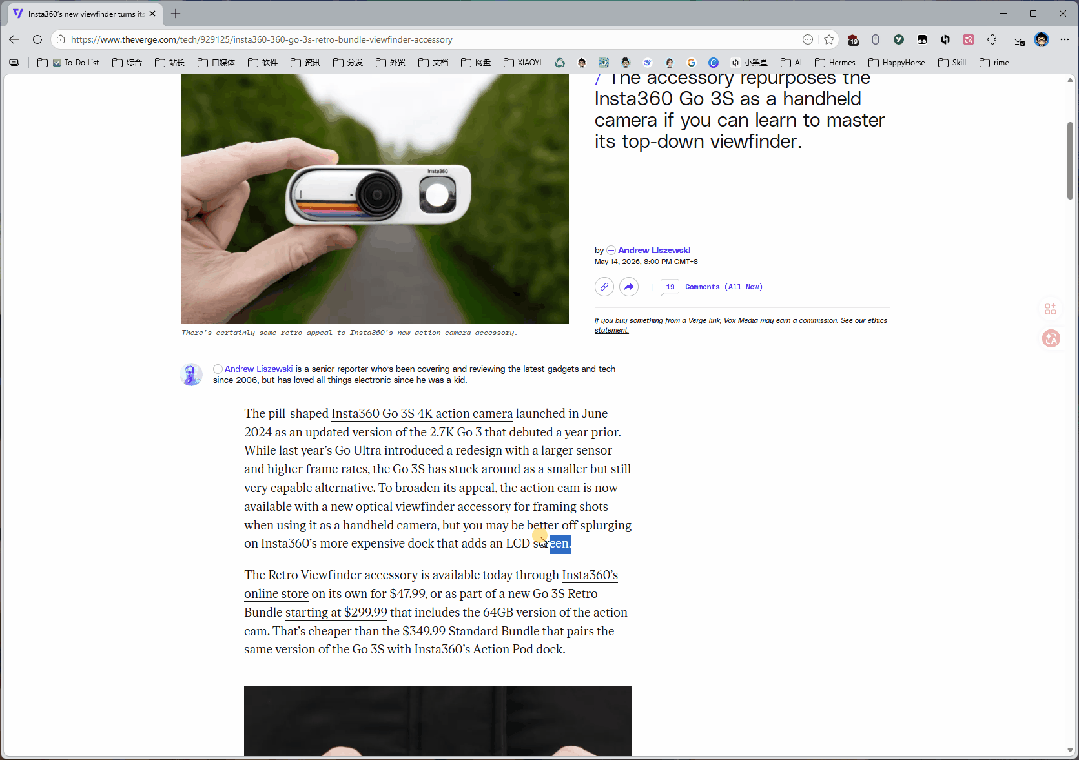Follow author via circle in bio line
This screenshot has width=1079, height=760.
[x=217, y=369]
